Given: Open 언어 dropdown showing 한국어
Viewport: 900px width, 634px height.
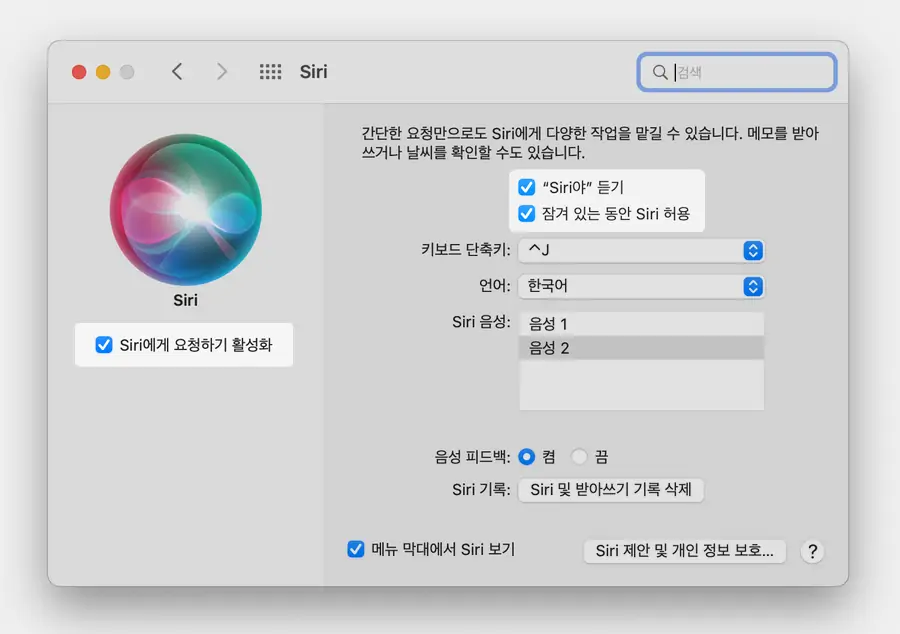Looking at the screenshot, I should [x=641, y=286].
